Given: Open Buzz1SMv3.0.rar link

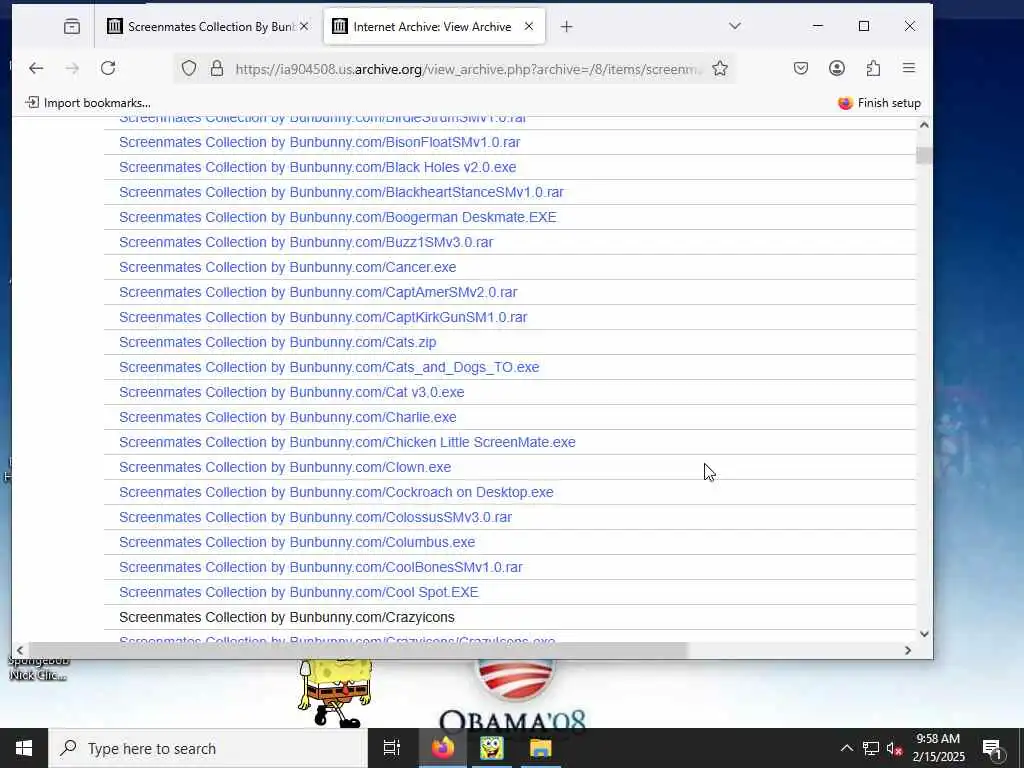Looking at the screenshot, I should coord(306,242).
